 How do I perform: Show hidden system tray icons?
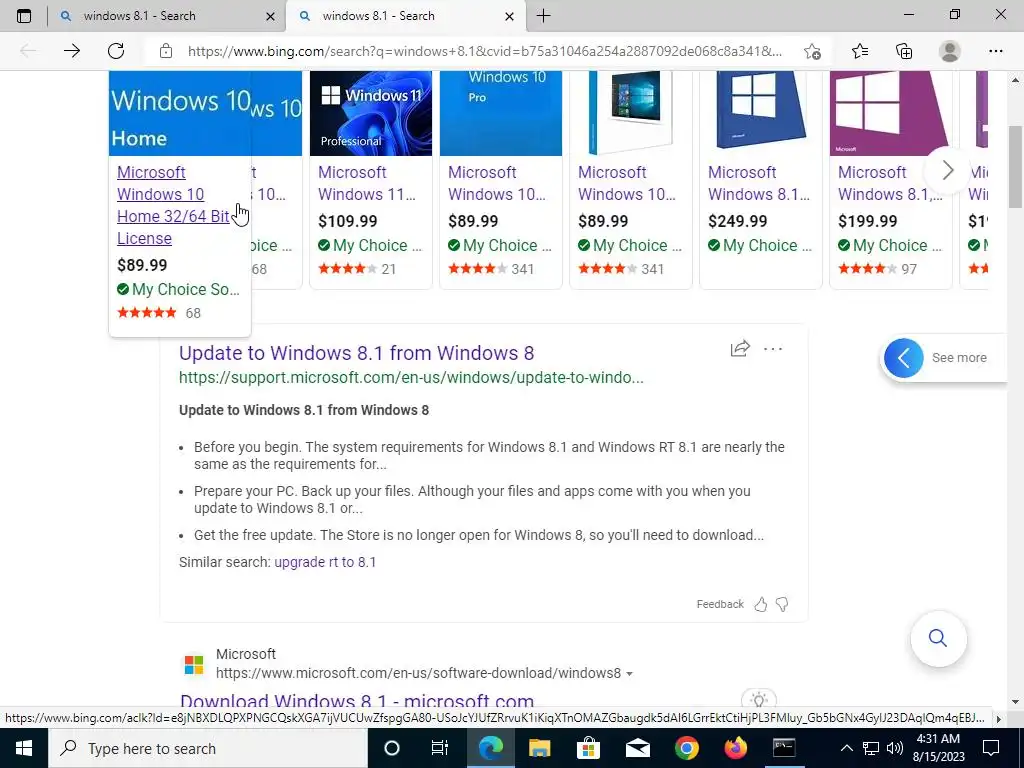pyautogui.click(x=846, y=748)
